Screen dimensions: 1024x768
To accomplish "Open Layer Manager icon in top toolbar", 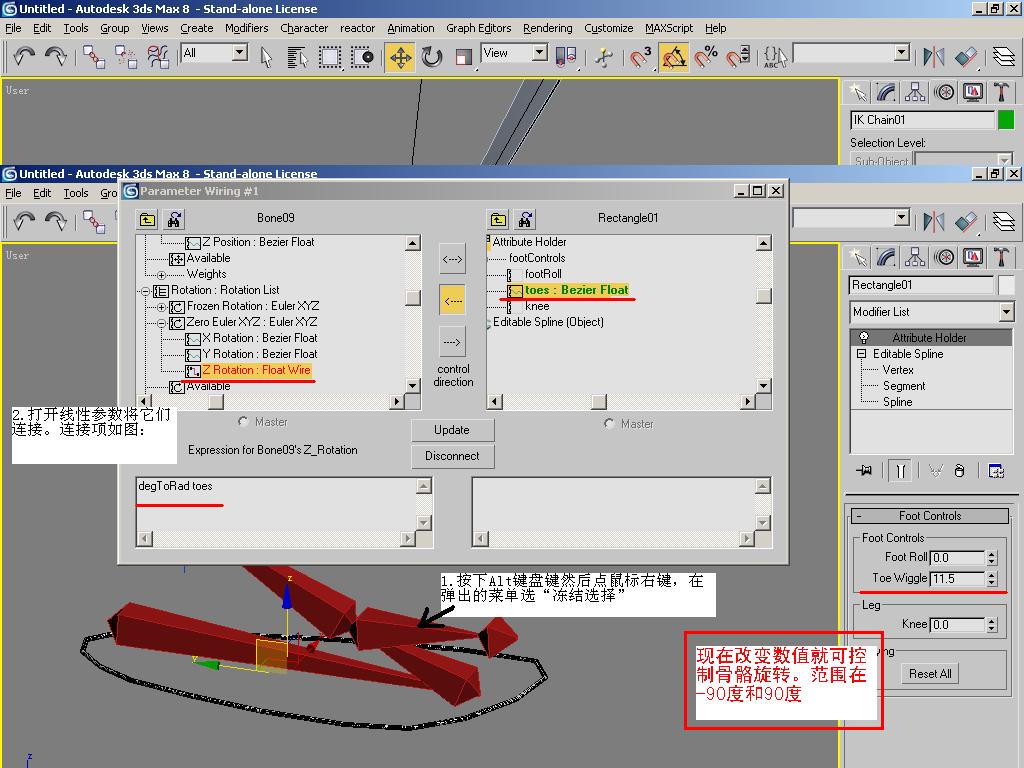I will click(1004, 57).
